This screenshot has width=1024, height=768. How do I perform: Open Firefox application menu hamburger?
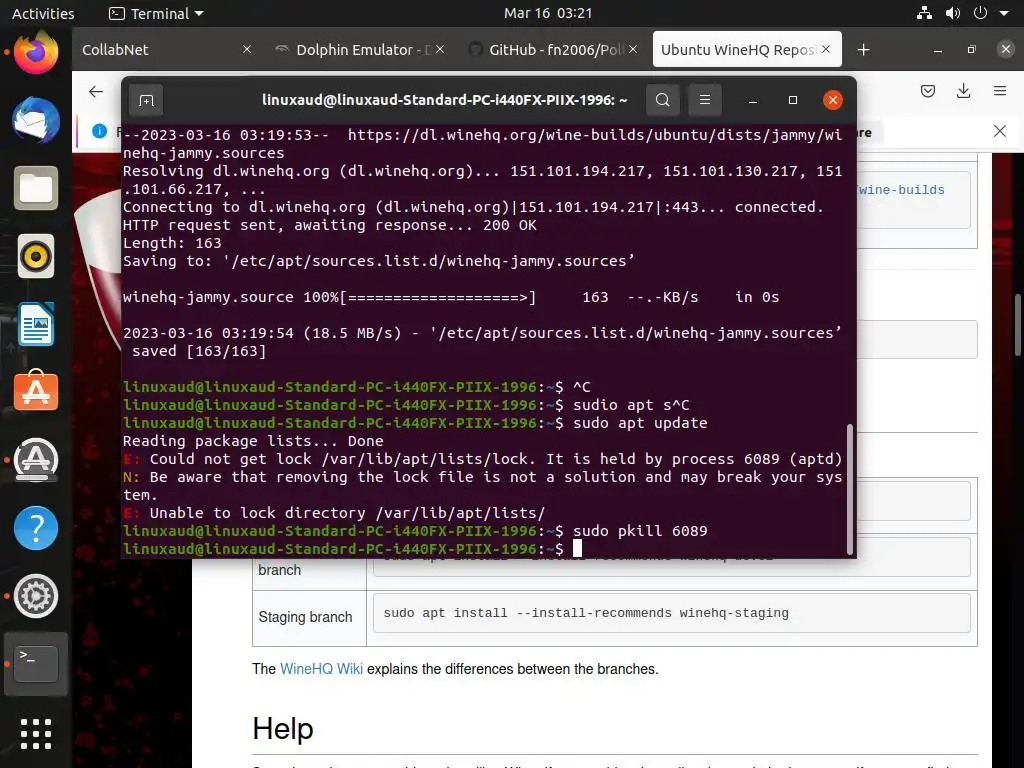[1000, 91]
